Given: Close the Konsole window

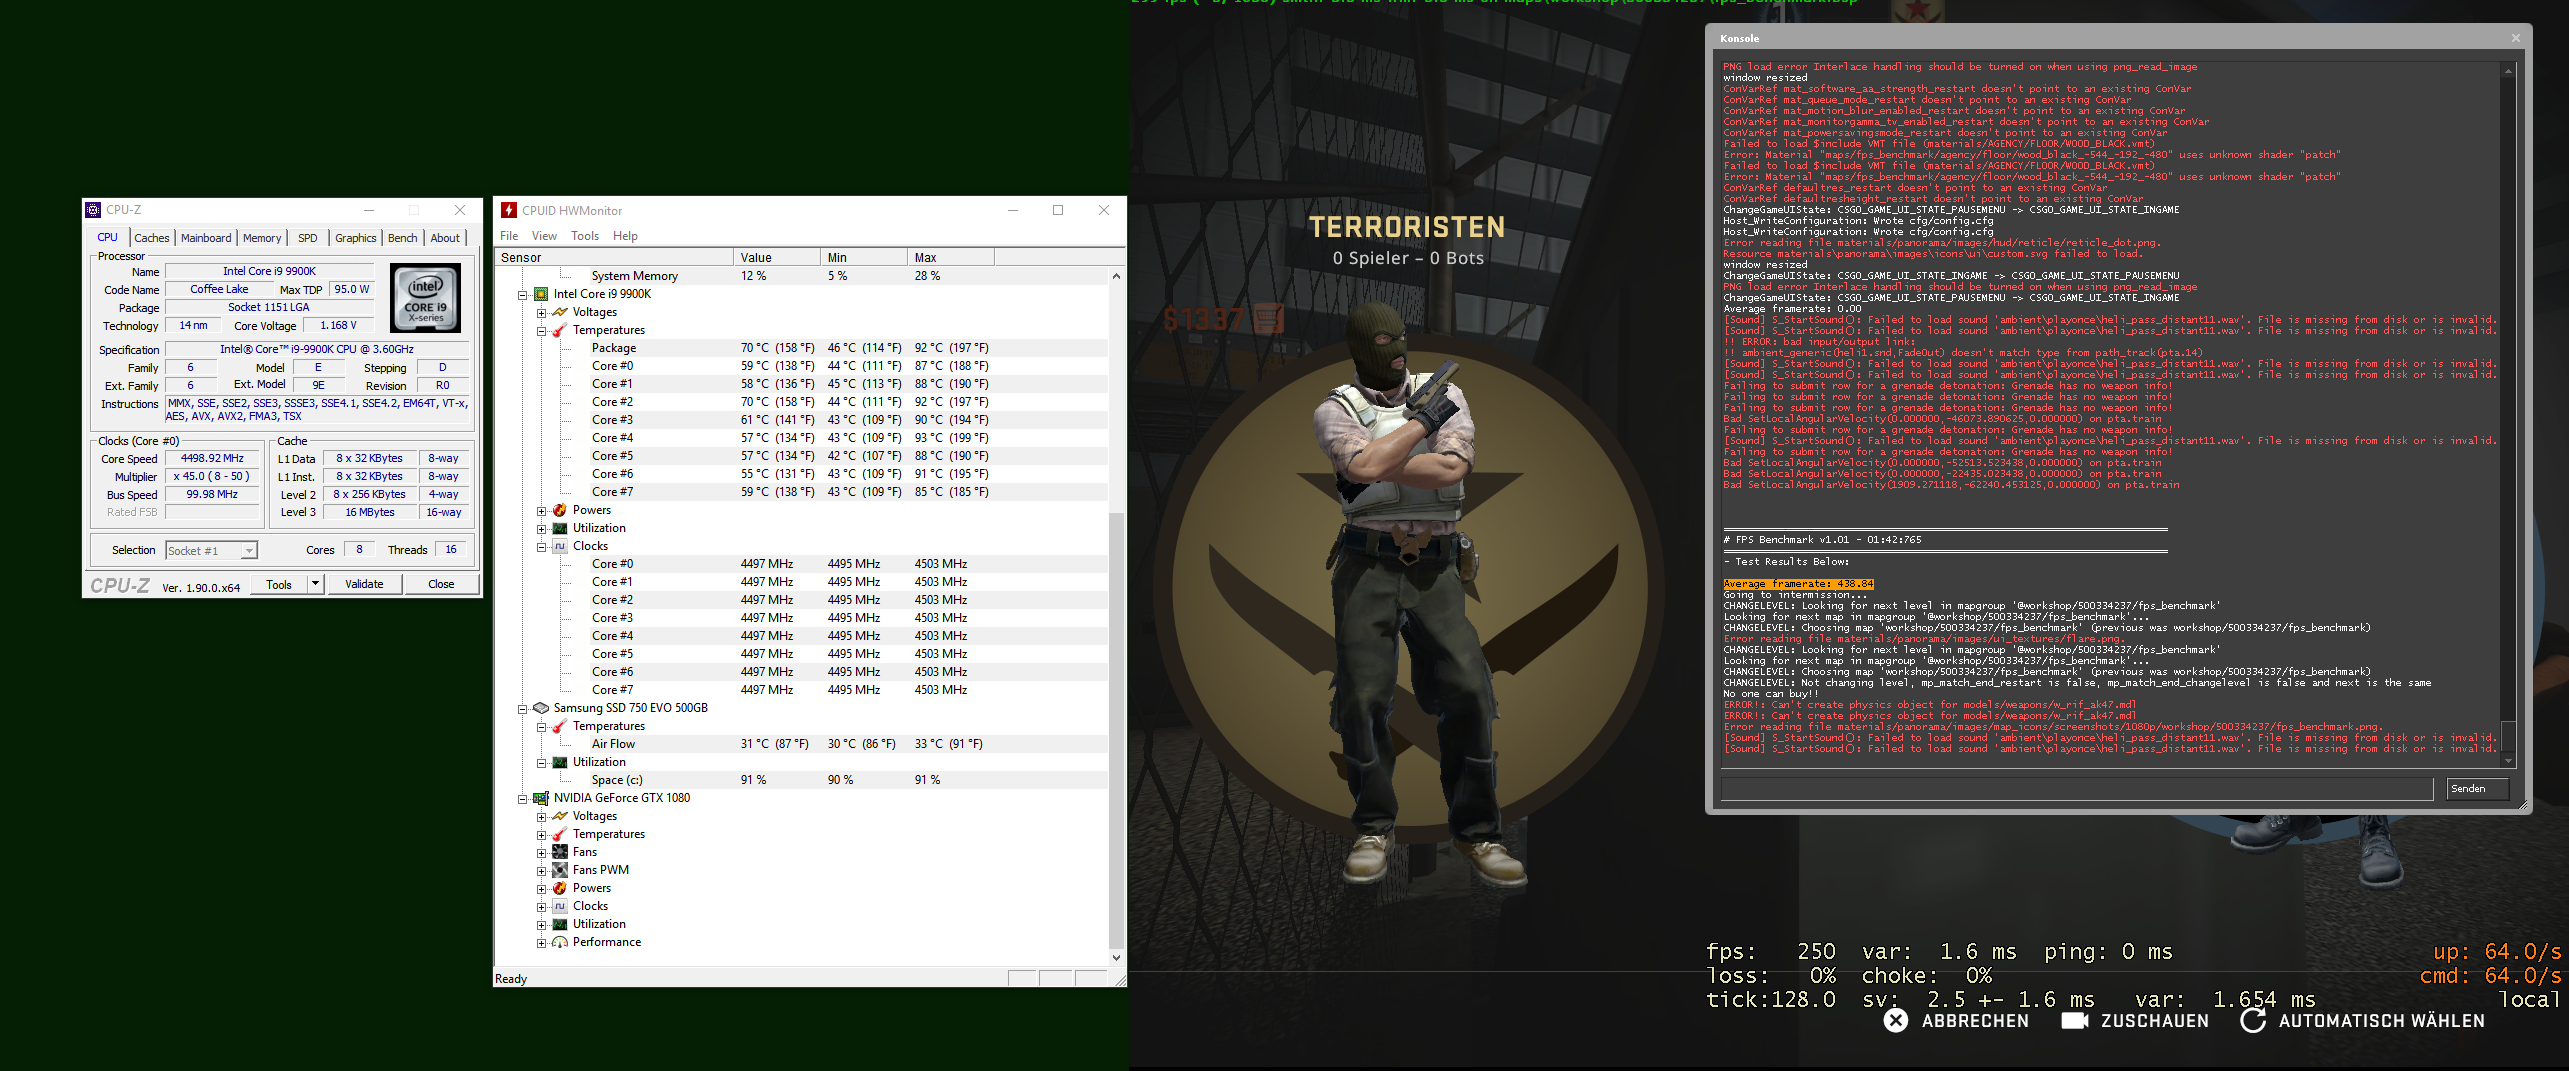Looking at the screenshot, I should (x=2515, y=38).
